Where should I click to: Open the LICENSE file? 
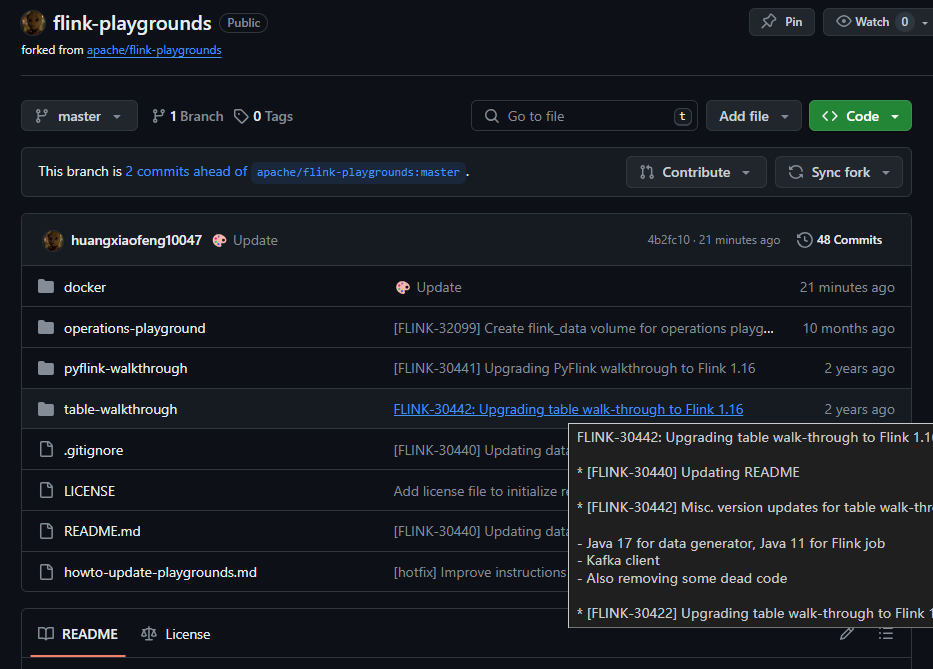pyautogui.click(x=89, y=491)
